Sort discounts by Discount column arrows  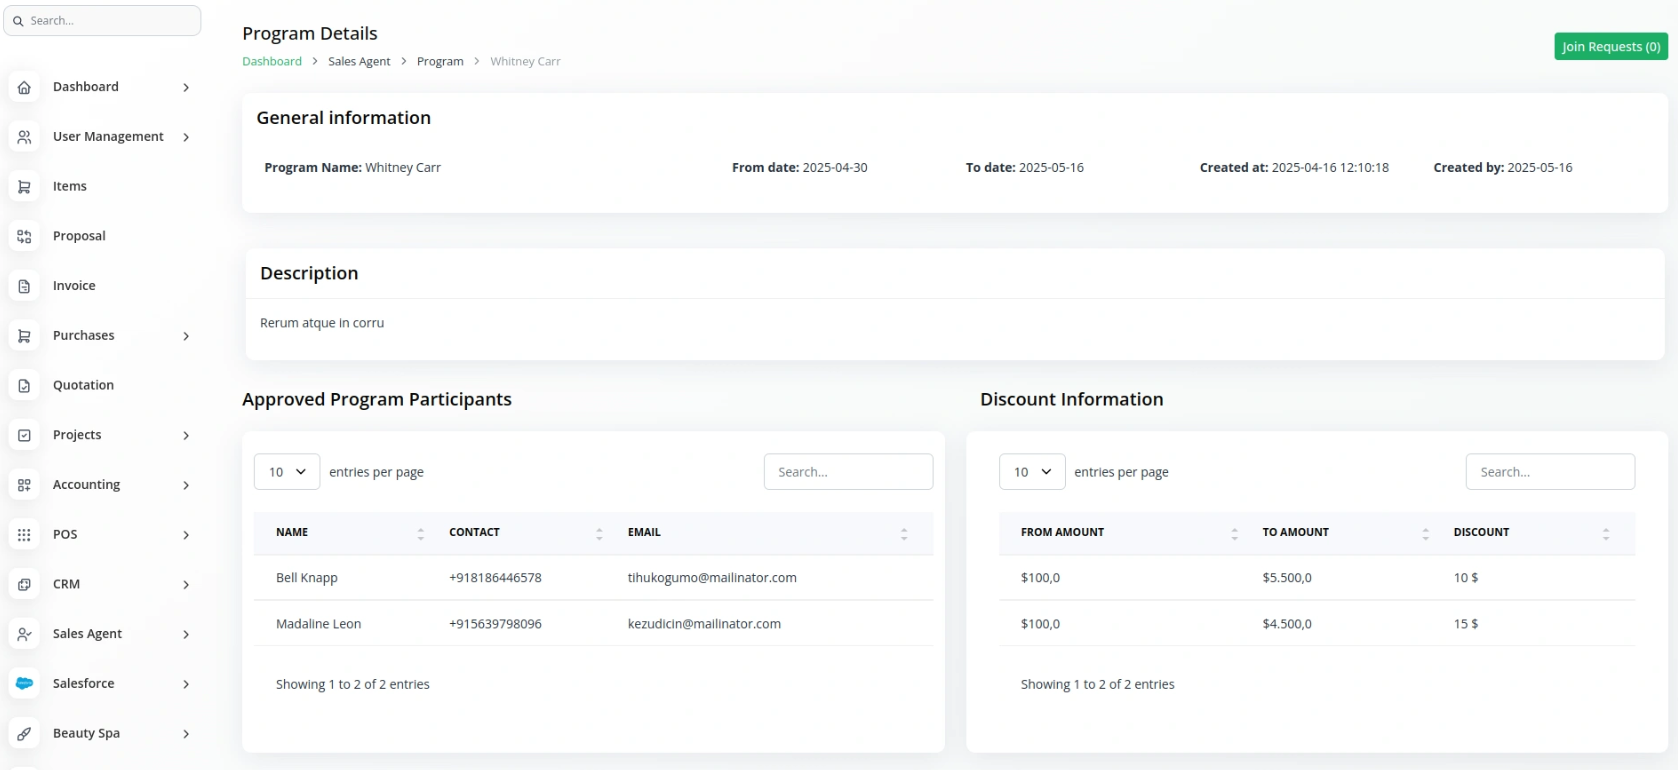coord(1606,534)
